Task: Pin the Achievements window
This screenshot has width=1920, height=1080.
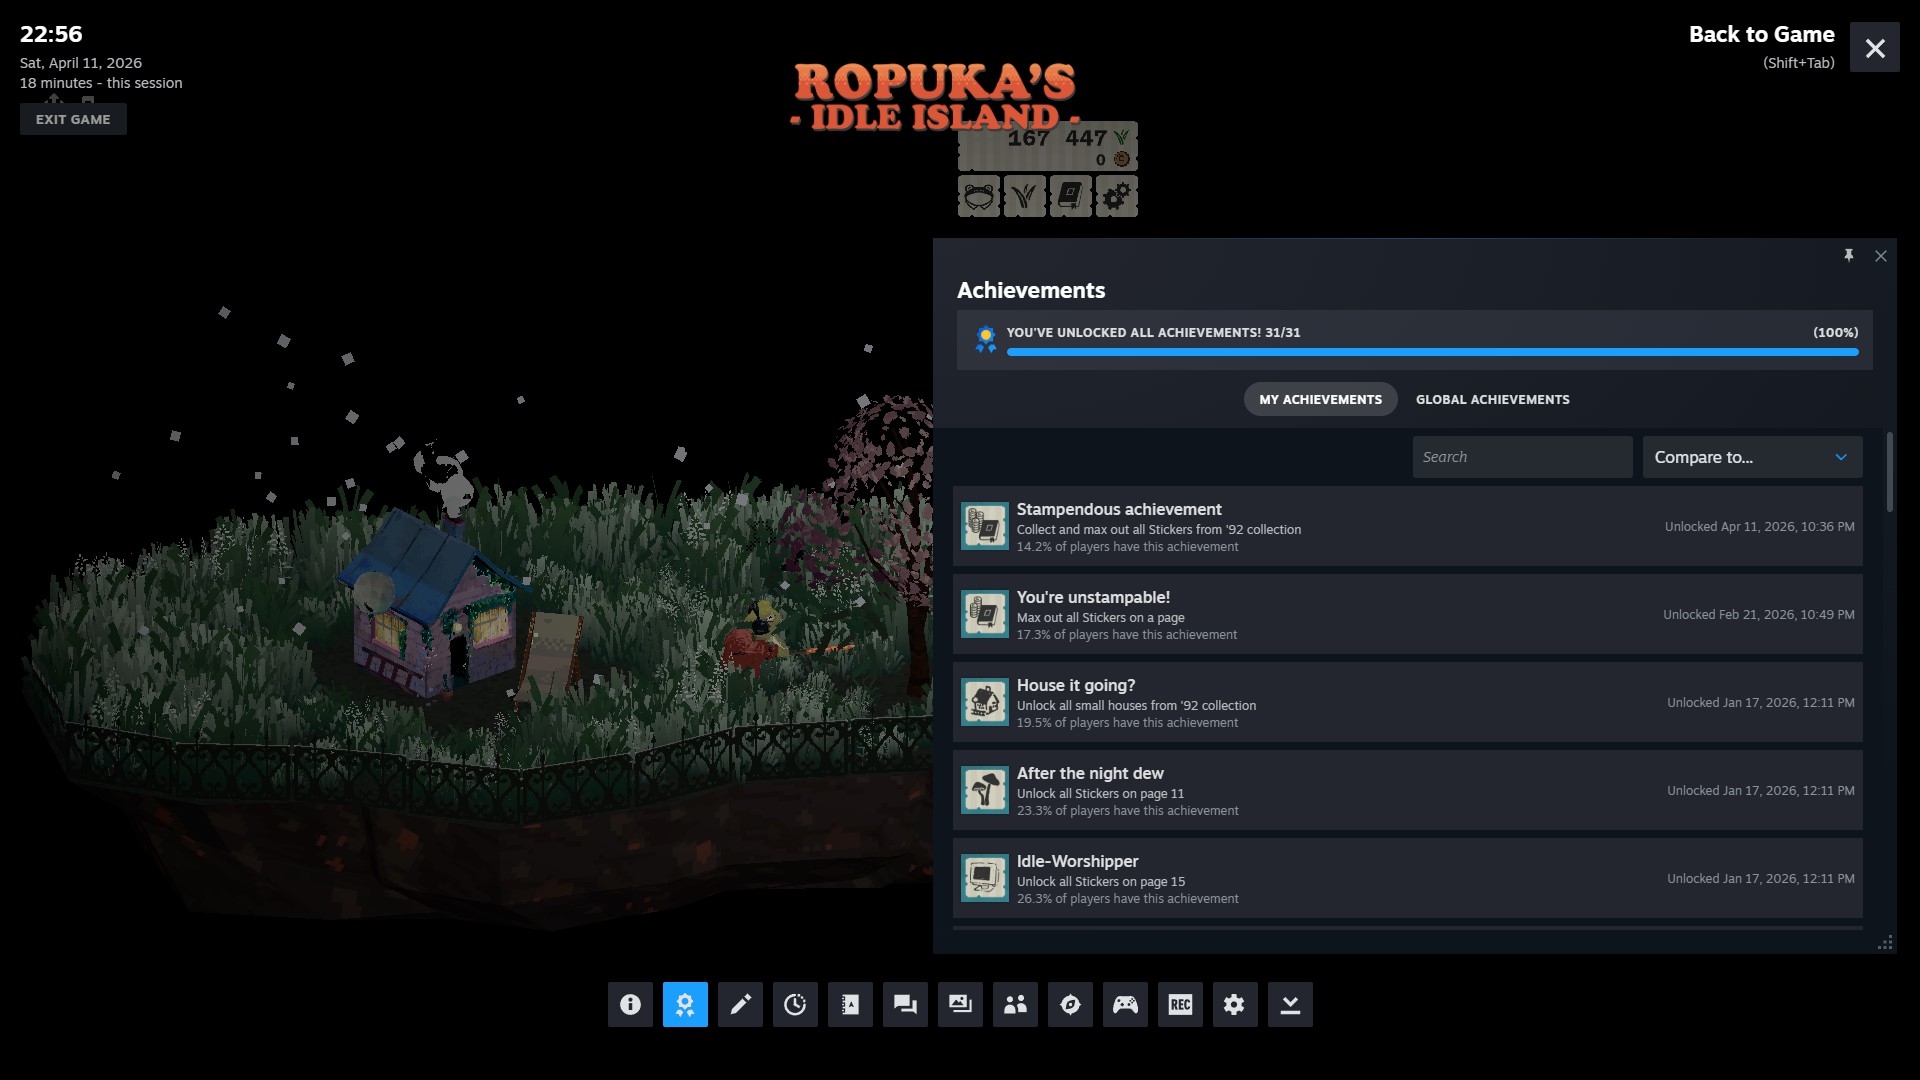Action: tap(1848, 256)
